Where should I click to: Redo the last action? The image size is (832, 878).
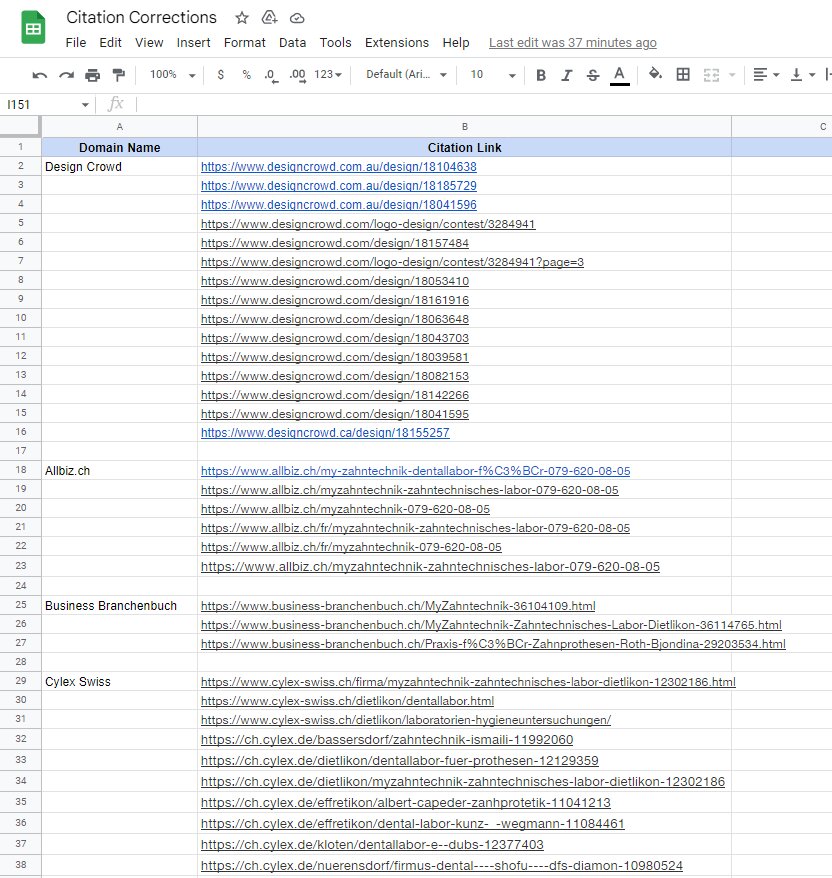[66, 74]
